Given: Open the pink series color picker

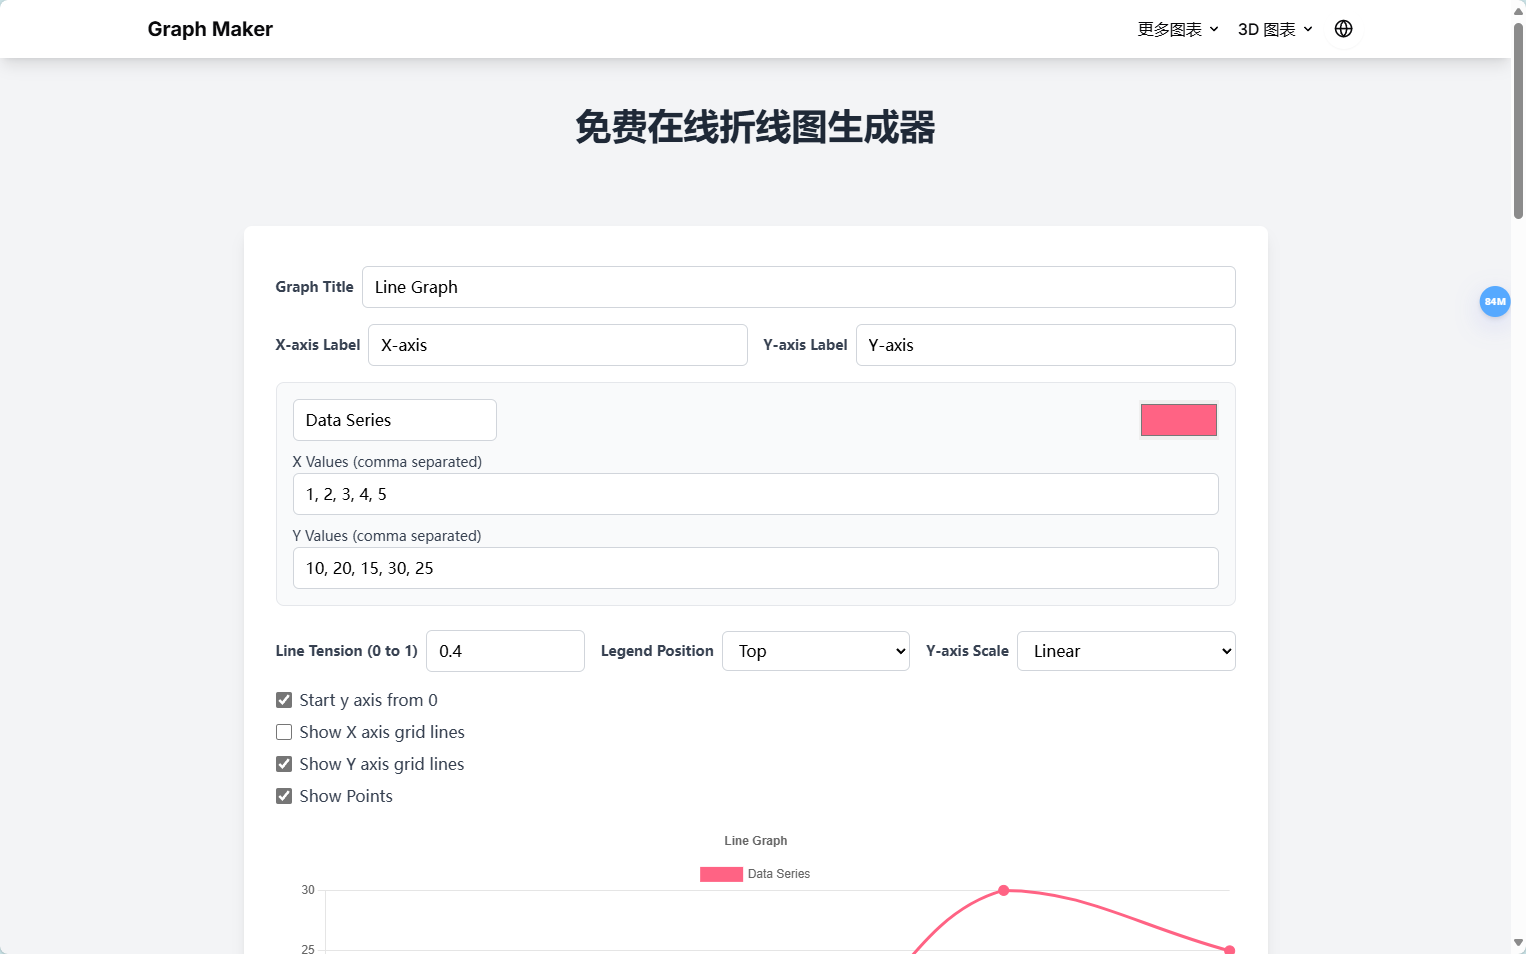Looking at the screenshot, I should coord(1178,420).
